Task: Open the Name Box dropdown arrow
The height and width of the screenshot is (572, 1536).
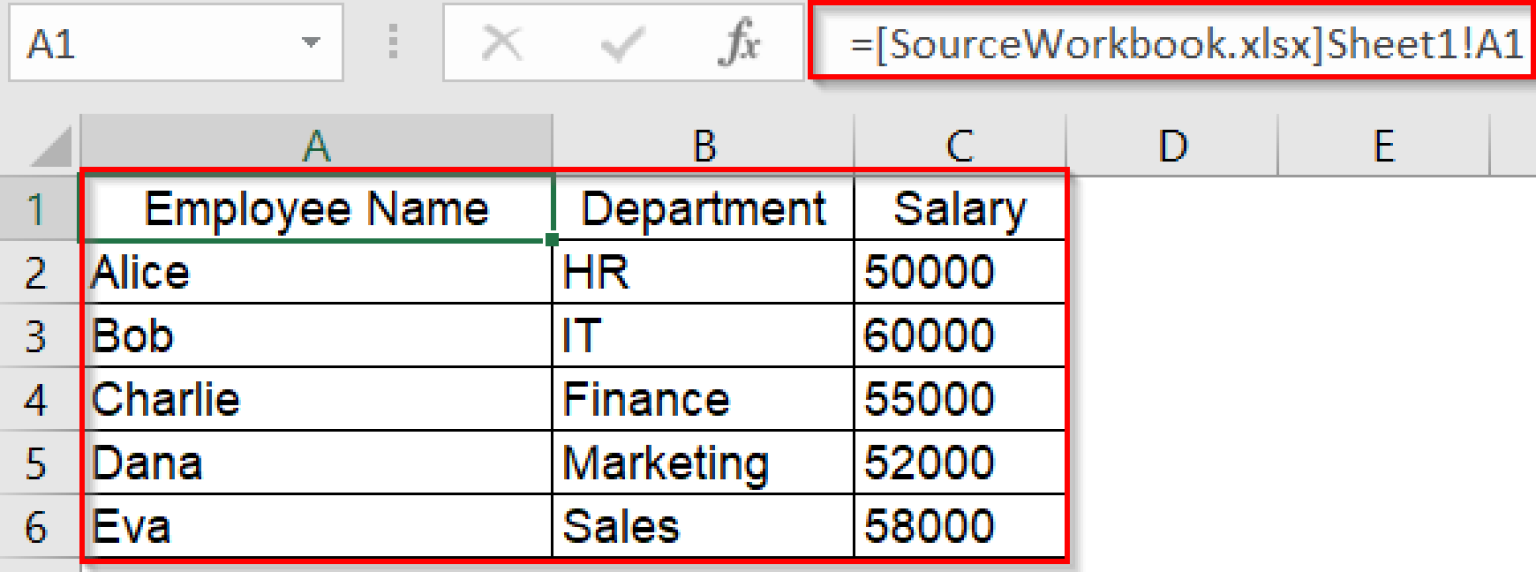Action: (312, 43)
